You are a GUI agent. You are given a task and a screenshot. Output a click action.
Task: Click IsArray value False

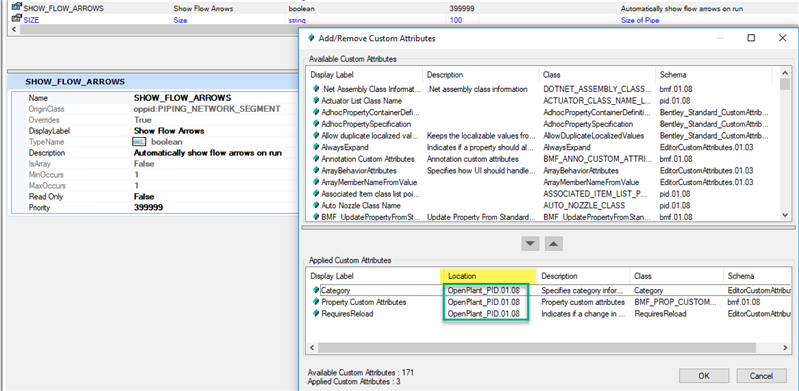pos(144,164)
